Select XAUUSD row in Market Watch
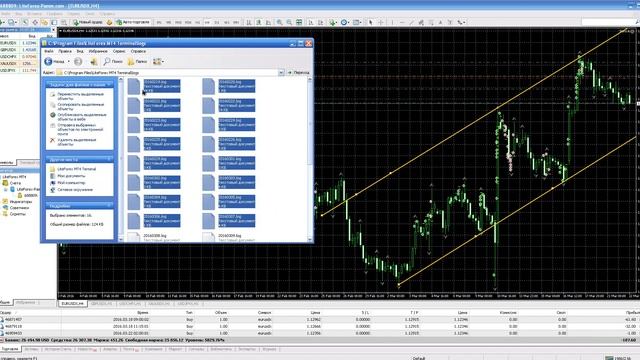Screen dimensions: 640x360 click(x=20, y=64)
